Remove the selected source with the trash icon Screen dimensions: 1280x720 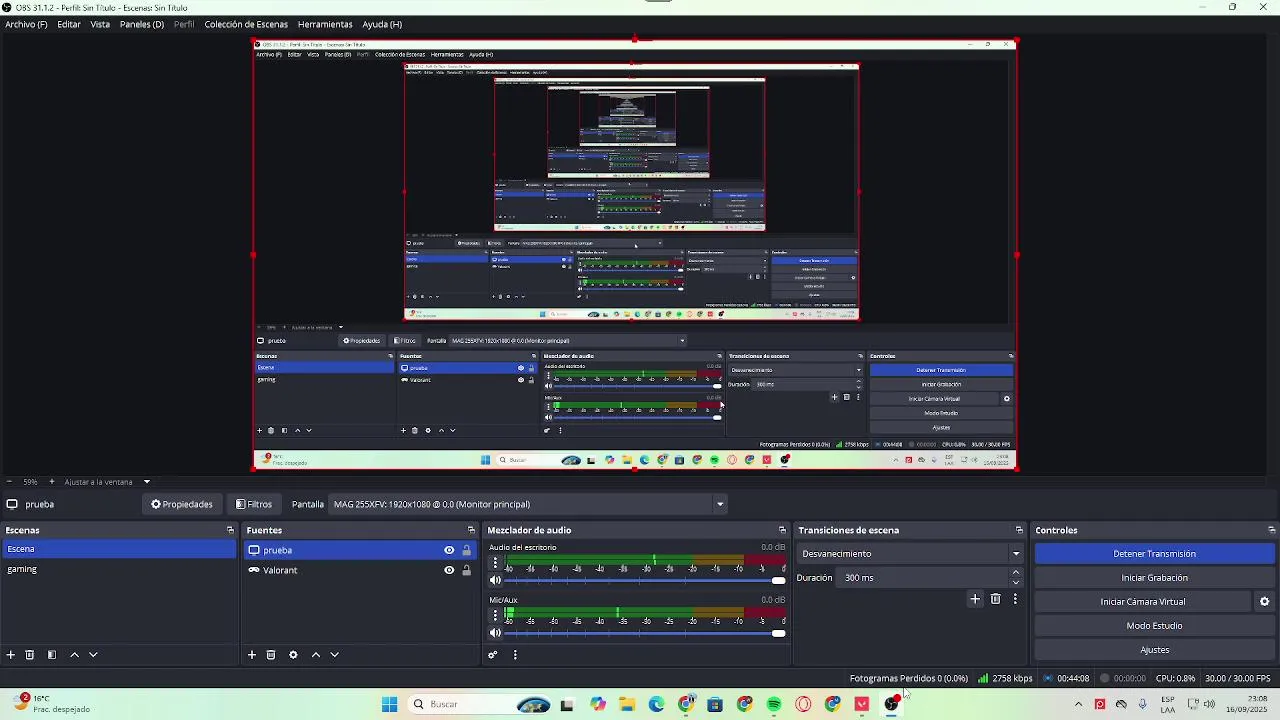tap(271, 655)
